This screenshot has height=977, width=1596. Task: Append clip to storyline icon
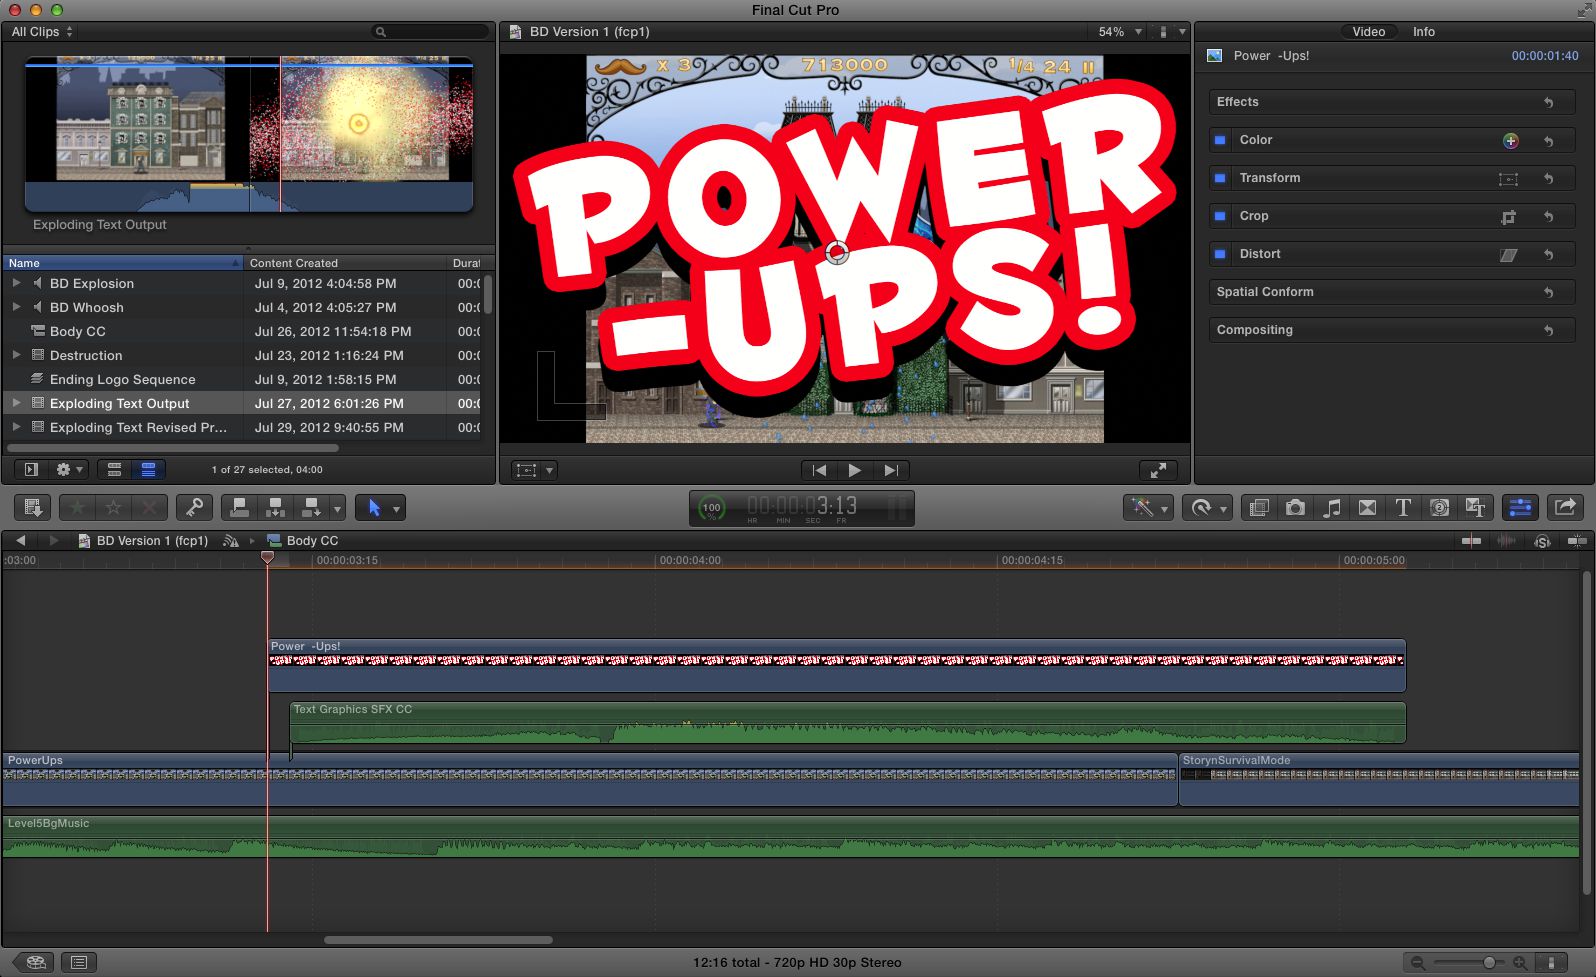click(x=311, y=508)
